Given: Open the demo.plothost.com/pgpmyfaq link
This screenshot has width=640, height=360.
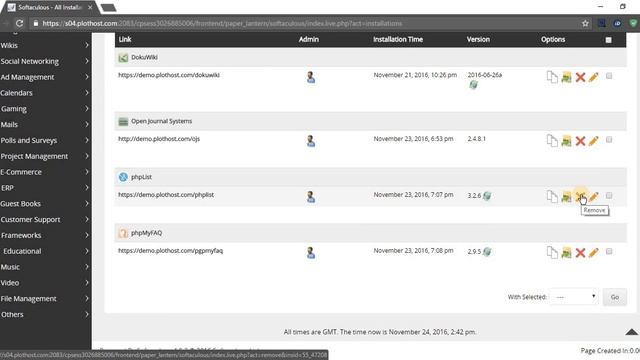Looking at the screenshot, I should [170, 251].
